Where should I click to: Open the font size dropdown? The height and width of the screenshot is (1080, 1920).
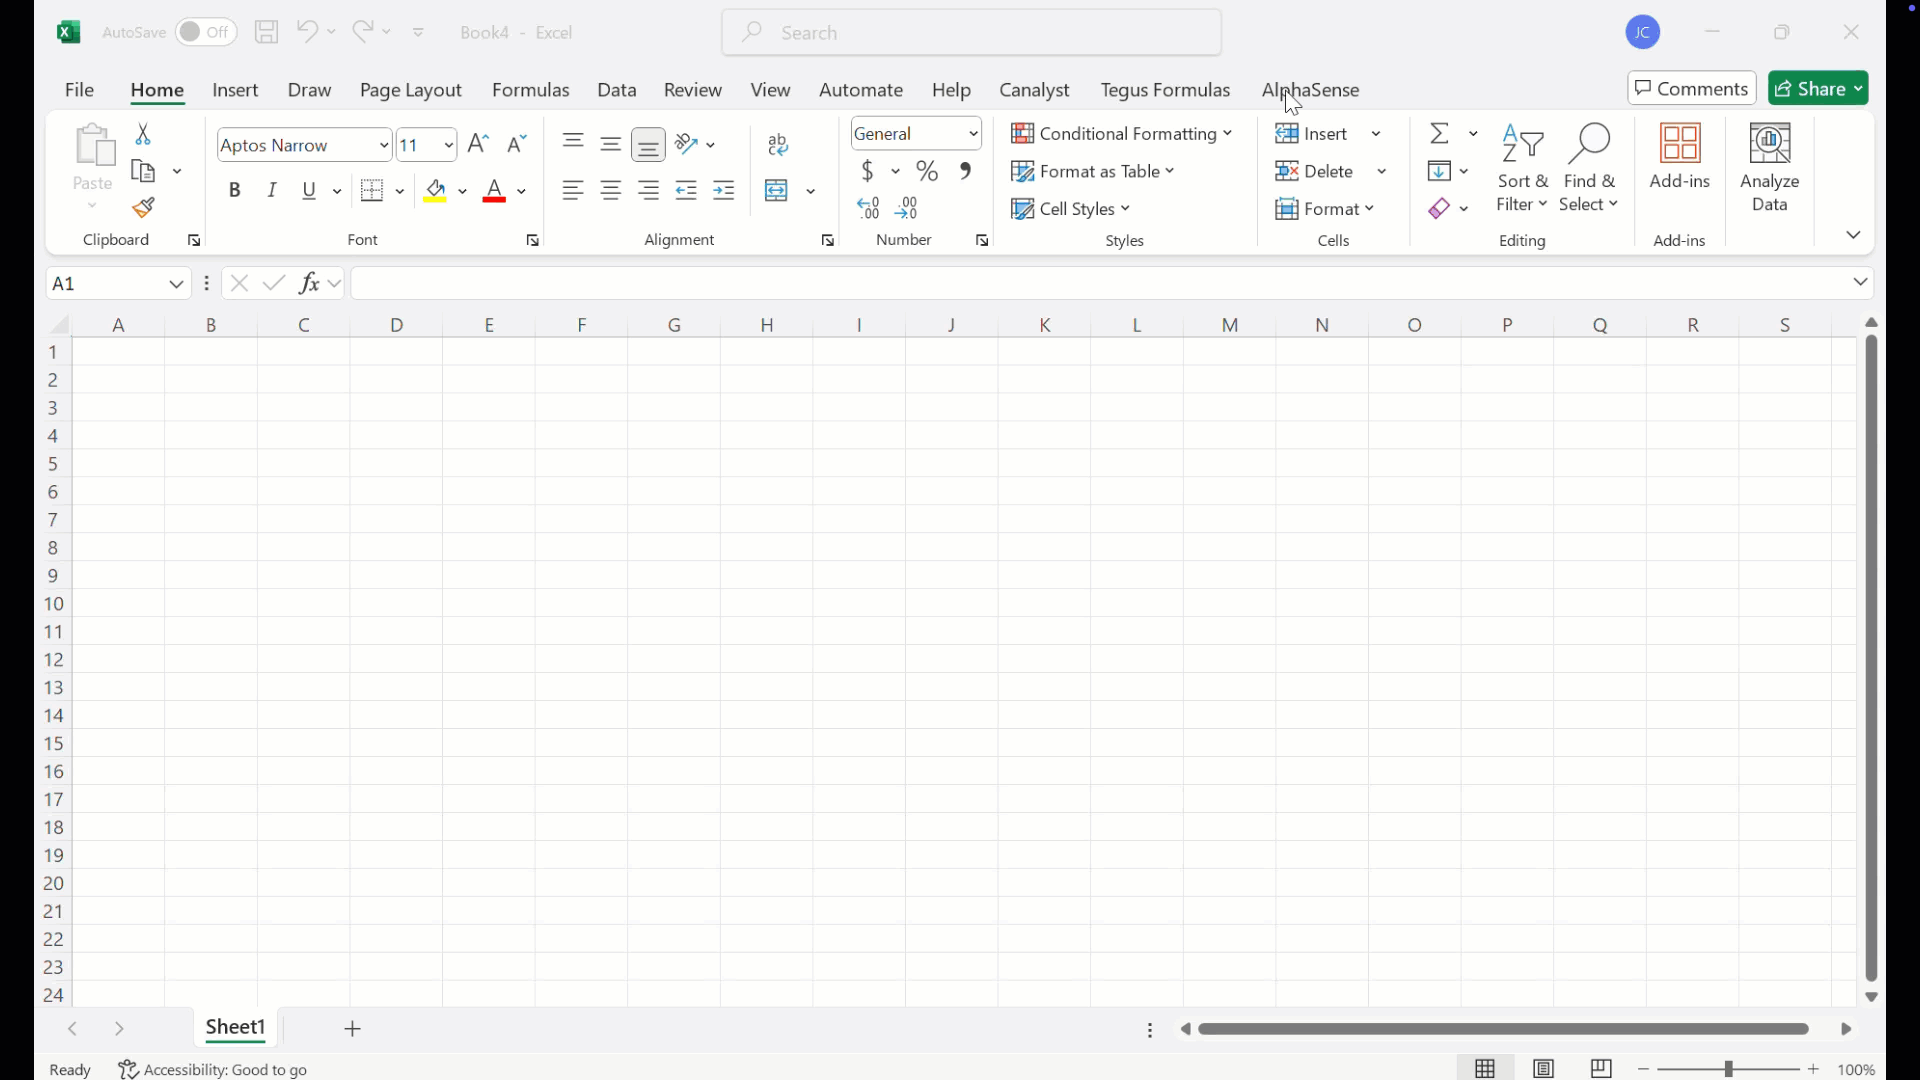(x=449, y=145)
